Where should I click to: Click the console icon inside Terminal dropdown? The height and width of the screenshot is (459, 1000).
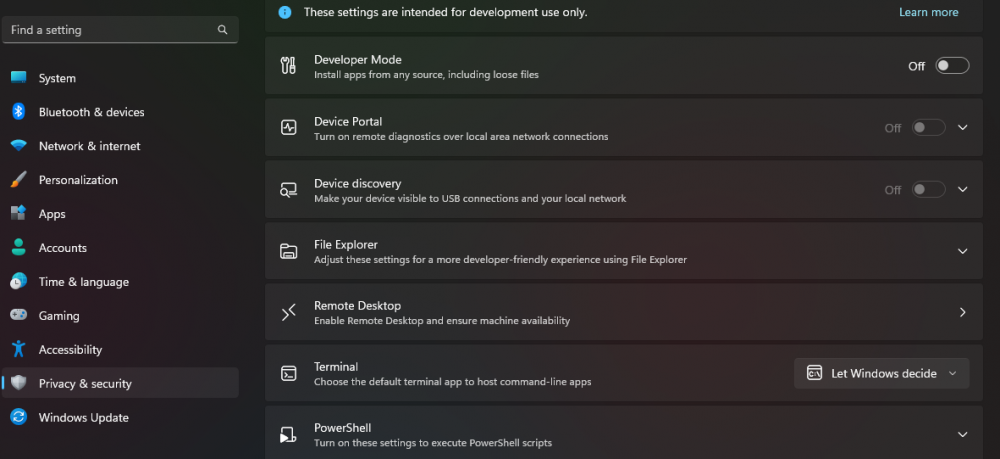click(814, 373)
